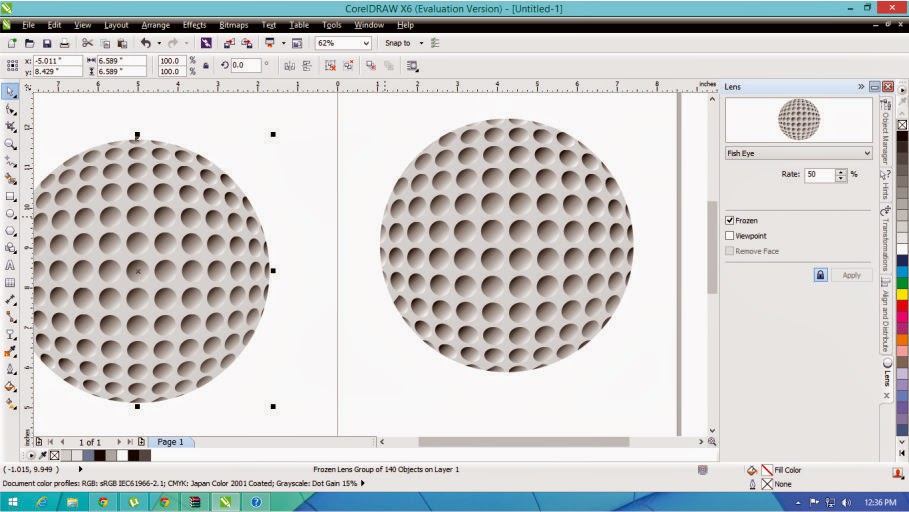This screenshot has width=909, height=512.
Task: Open the Windows Start button
Action: [13, 502]
